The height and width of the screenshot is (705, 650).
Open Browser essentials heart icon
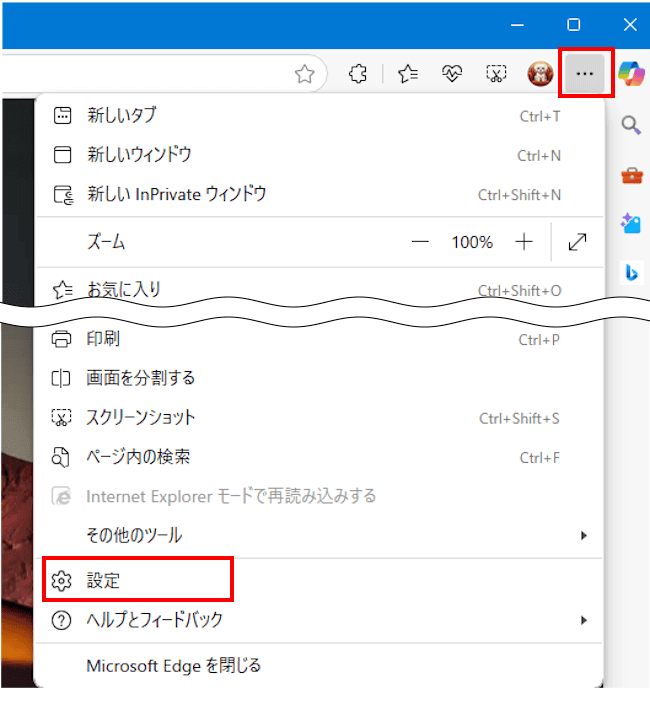coord(452,74)
